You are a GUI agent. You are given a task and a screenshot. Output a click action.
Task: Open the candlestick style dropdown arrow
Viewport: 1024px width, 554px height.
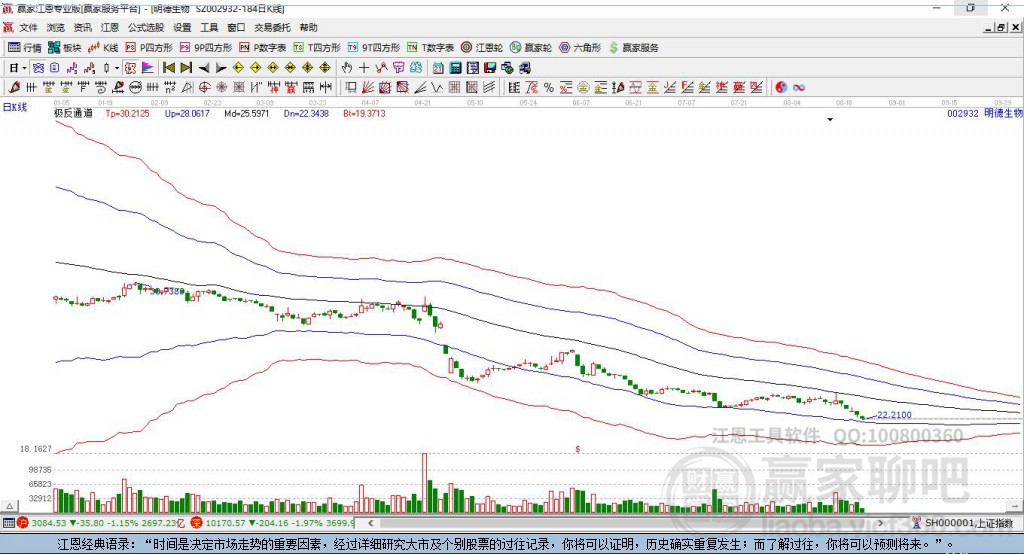[x=117, y=68]
